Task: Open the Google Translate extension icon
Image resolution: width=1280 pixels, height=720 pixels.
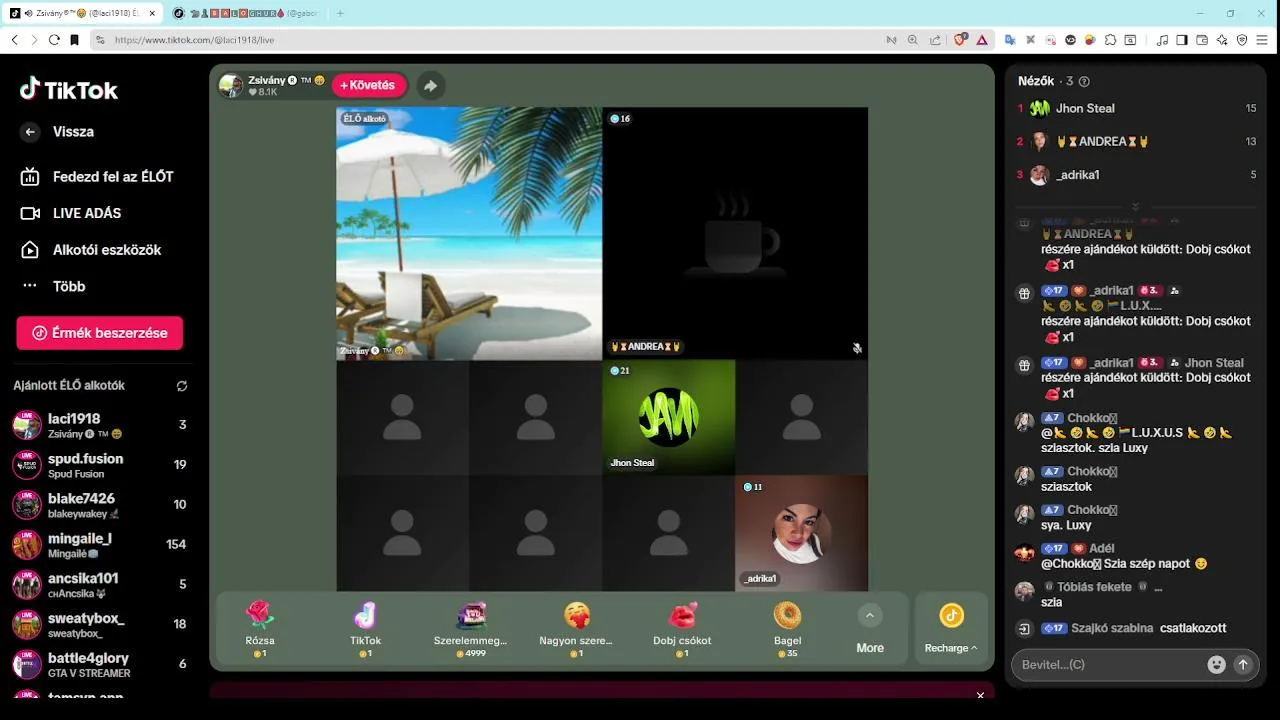Action: click(x=1010, y=40)
